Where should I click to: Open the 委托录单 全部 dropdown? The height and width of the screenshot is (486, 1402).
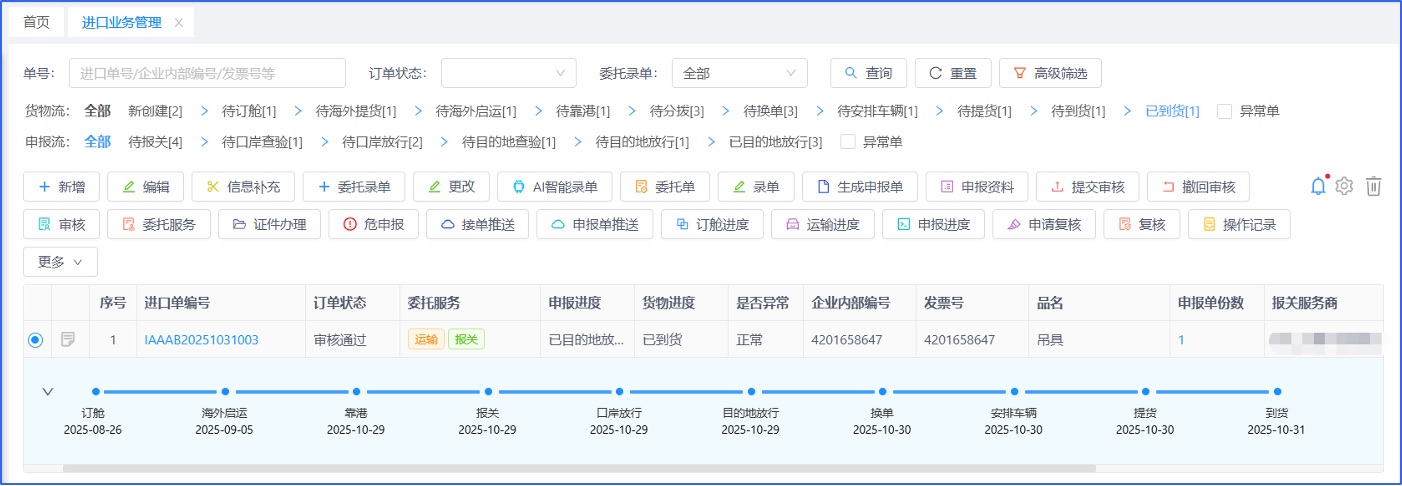click(x=740, y=73)
